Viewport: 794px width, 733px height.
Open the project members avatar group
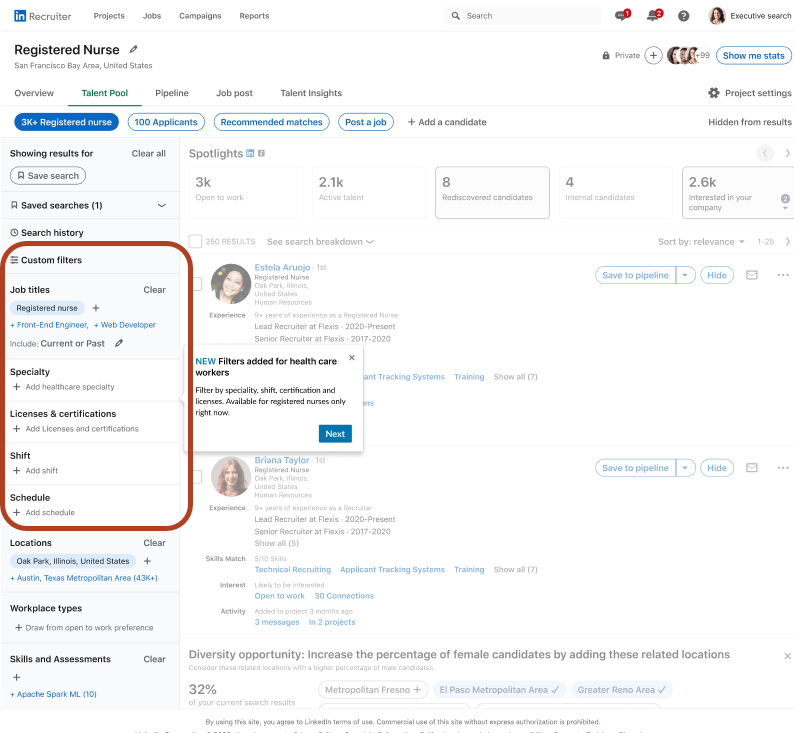pos(688,55)
